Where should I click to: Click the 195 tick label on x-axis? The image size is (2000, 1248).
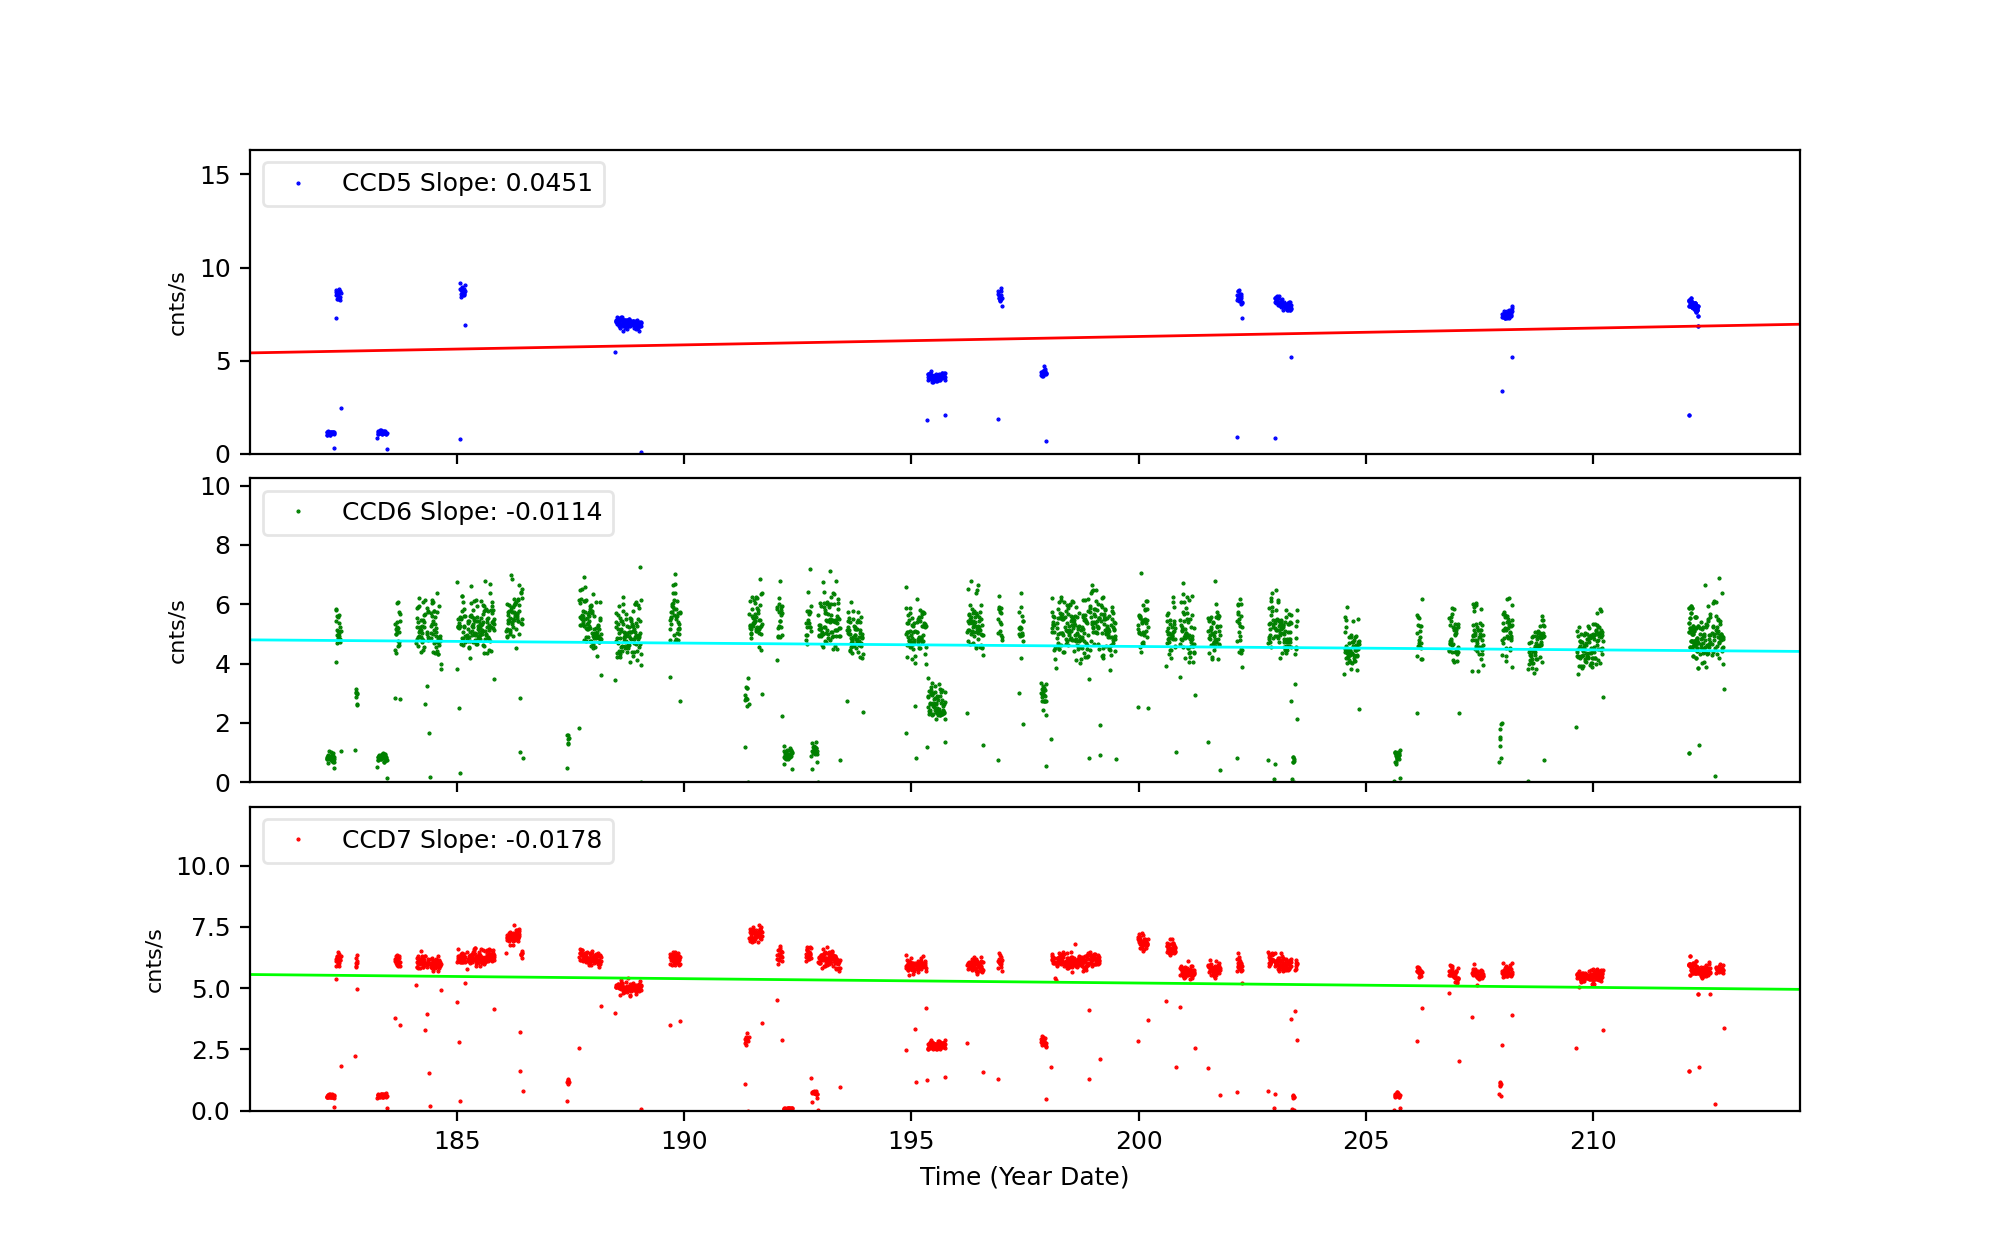pyautogui.click(x=911, y=1141)
